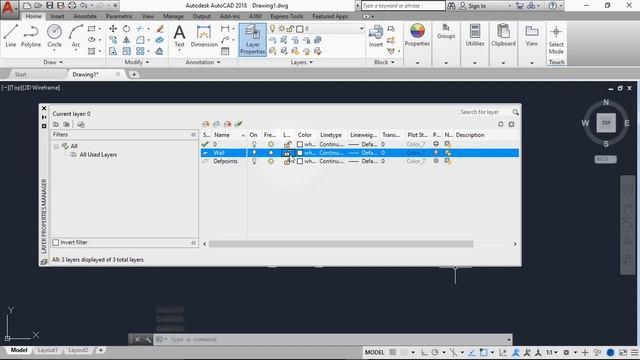This screenshot has height=360, width=640.
Task: Click the Erase tool in Modify panel
Action: pos(160,29)
